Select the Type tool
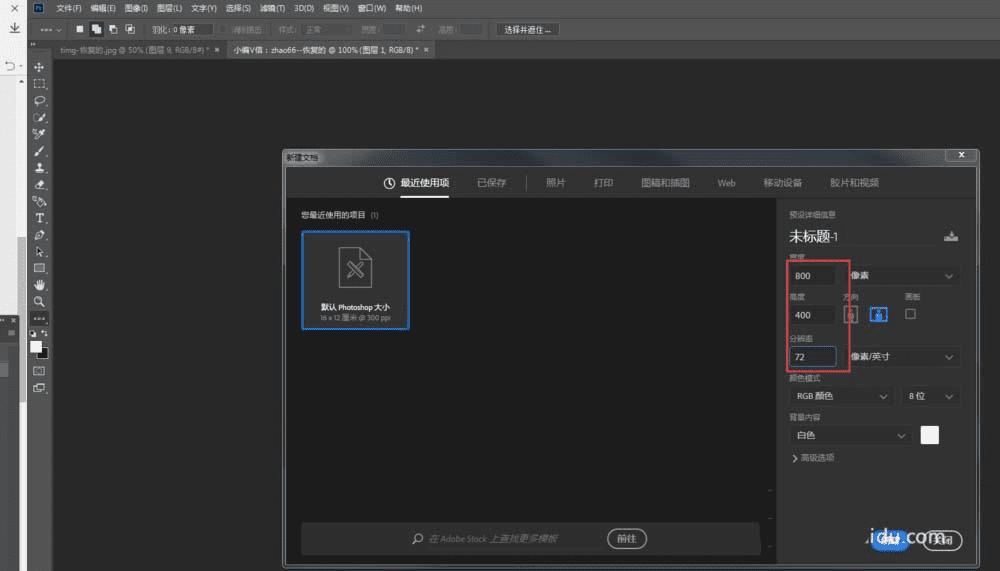This screenshot has width=1000, height=571. [x=39, y=218]
